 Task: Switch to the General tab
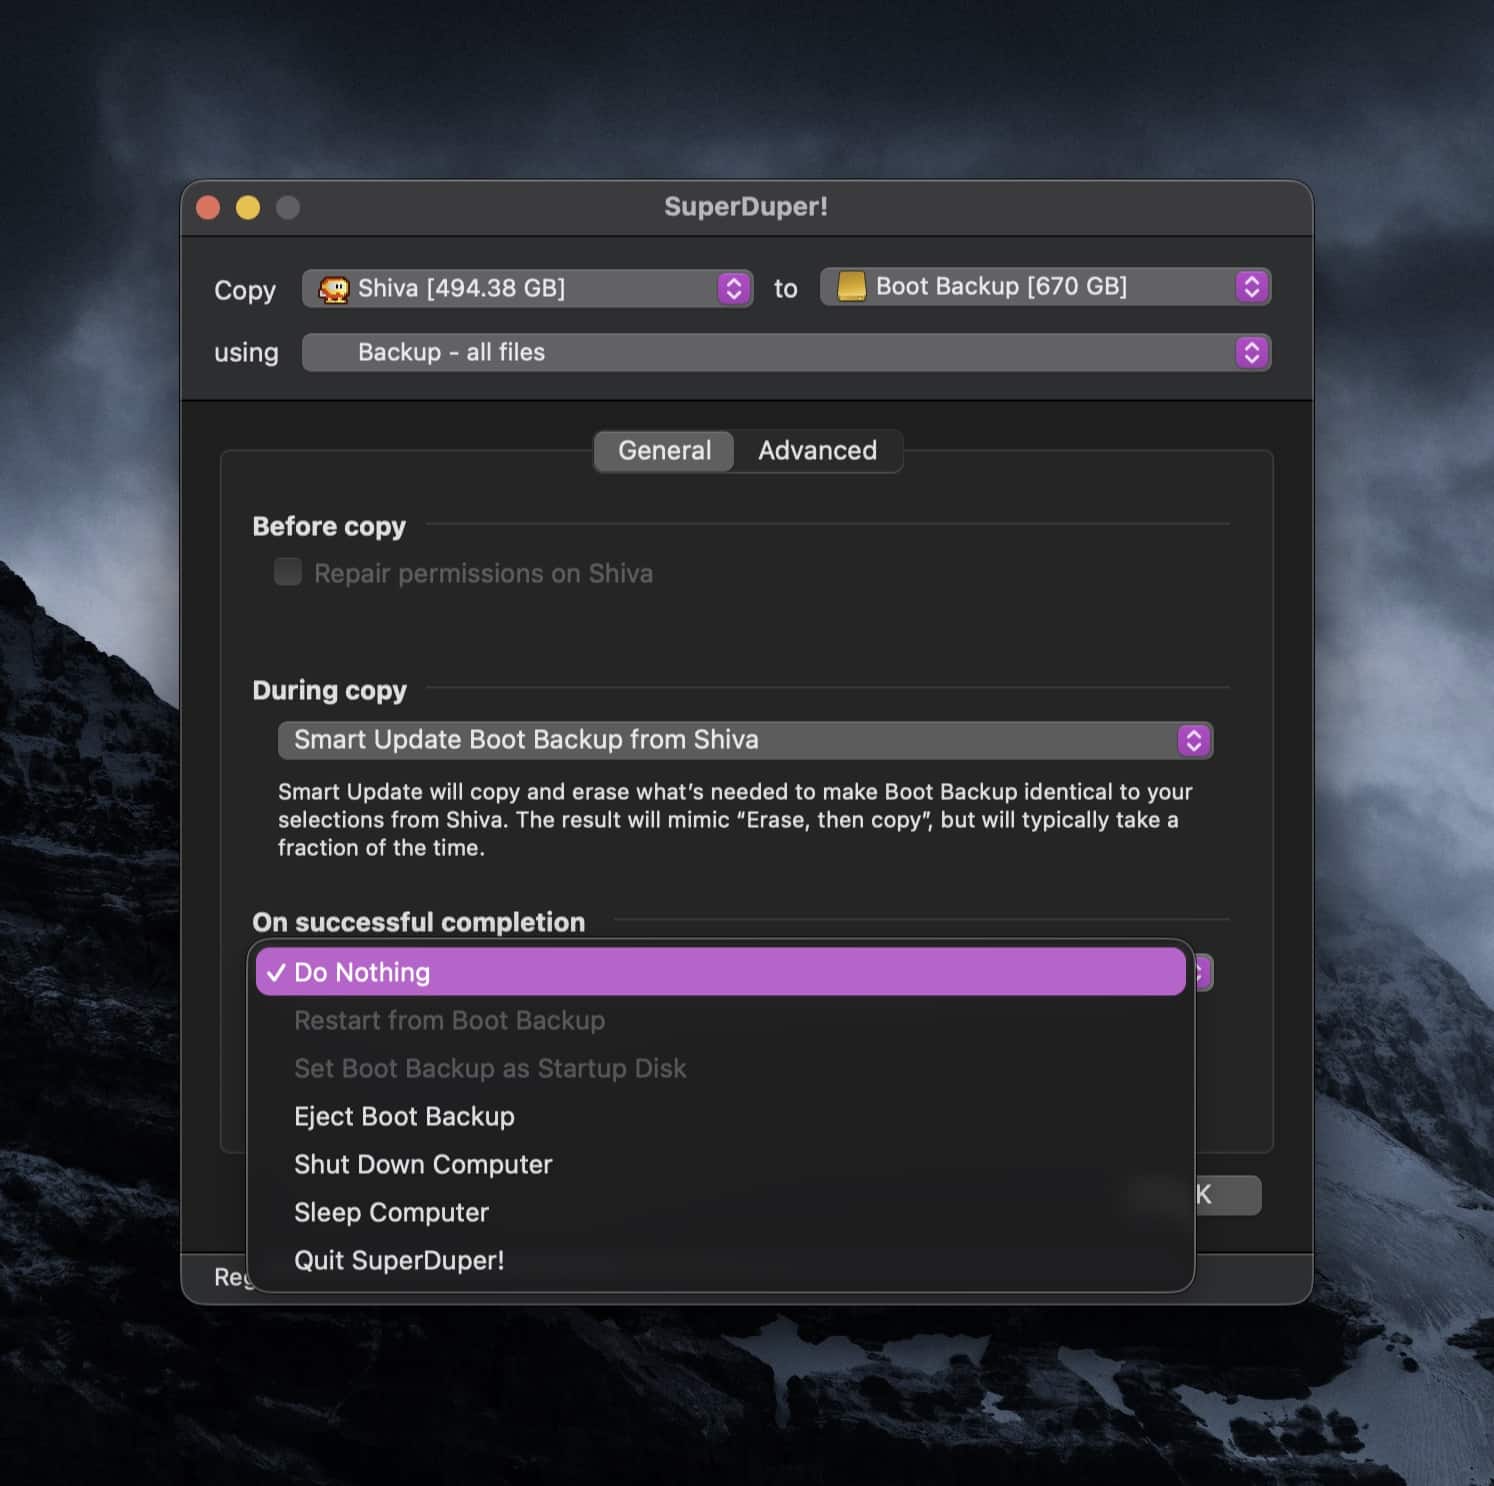[664, 451]
